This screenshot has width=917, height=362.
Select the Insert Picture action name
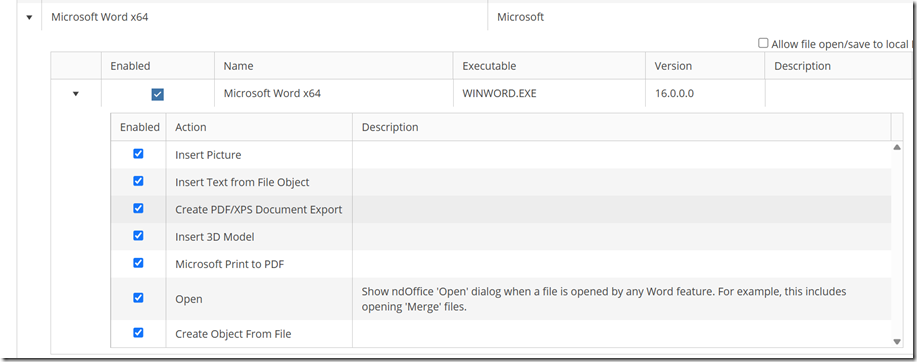(x=208, y=155)
